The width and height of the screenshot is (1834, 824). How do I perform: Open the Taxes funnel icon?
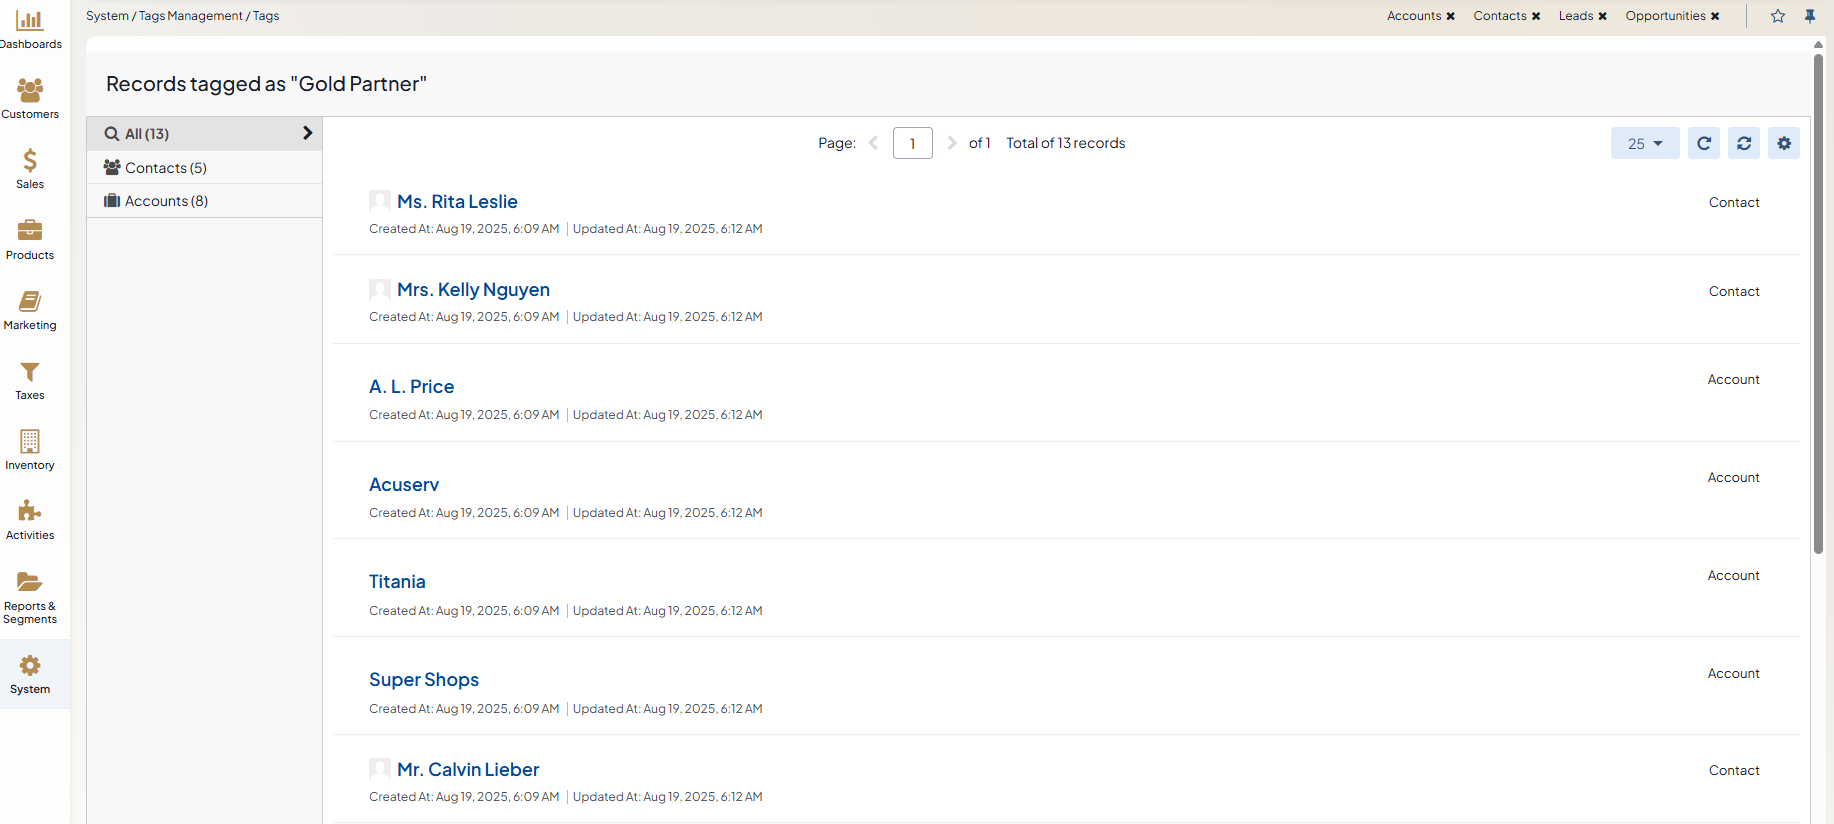30,373
